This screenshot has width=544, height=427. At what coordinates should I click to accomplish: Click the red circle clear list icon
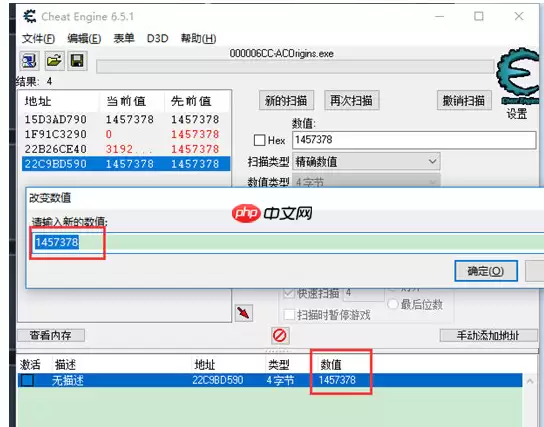[x=280, y=335]
